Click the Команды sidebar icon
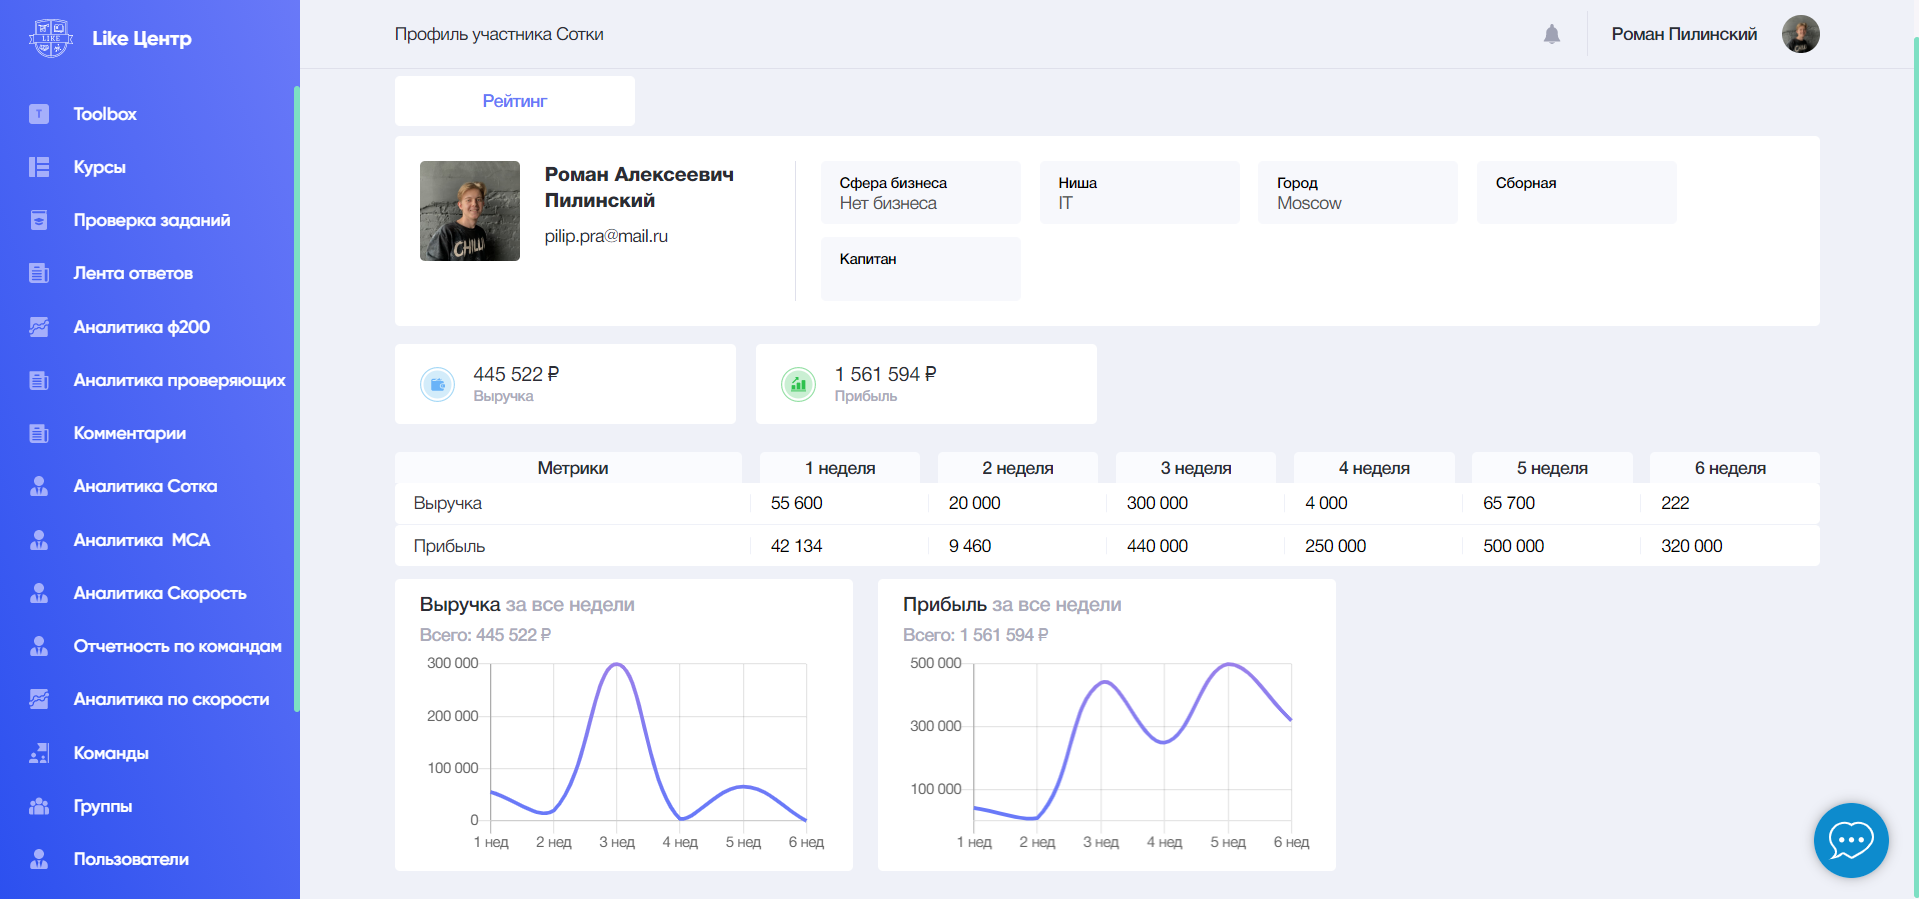 coord(39,753)
